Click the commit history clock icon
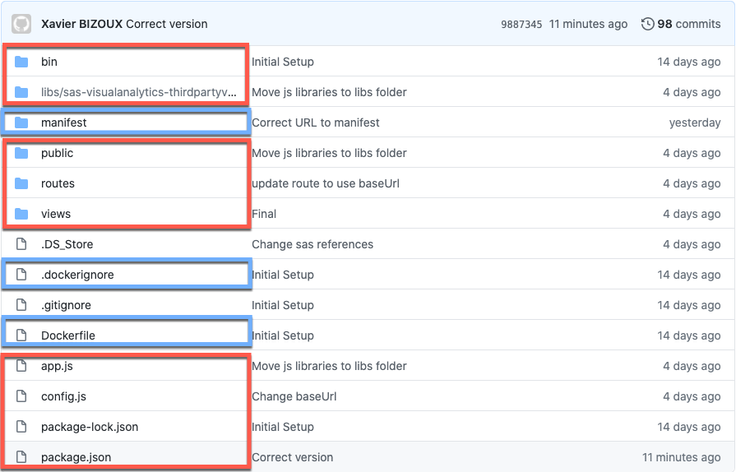This screenshot has height=472, width=736. point(647,24)
